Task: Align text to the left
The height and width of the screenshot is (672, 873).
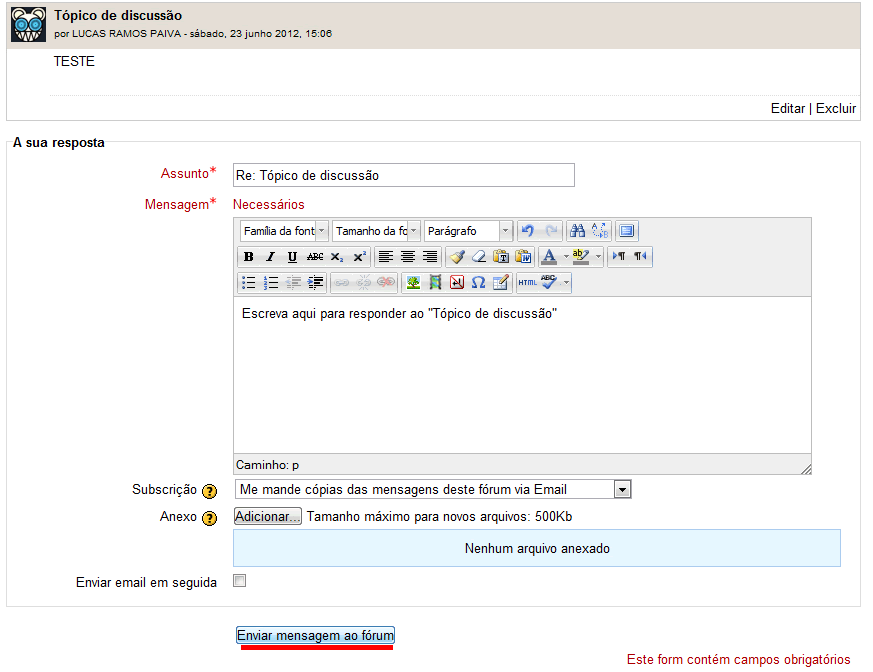Action: [x=385, y=257]
